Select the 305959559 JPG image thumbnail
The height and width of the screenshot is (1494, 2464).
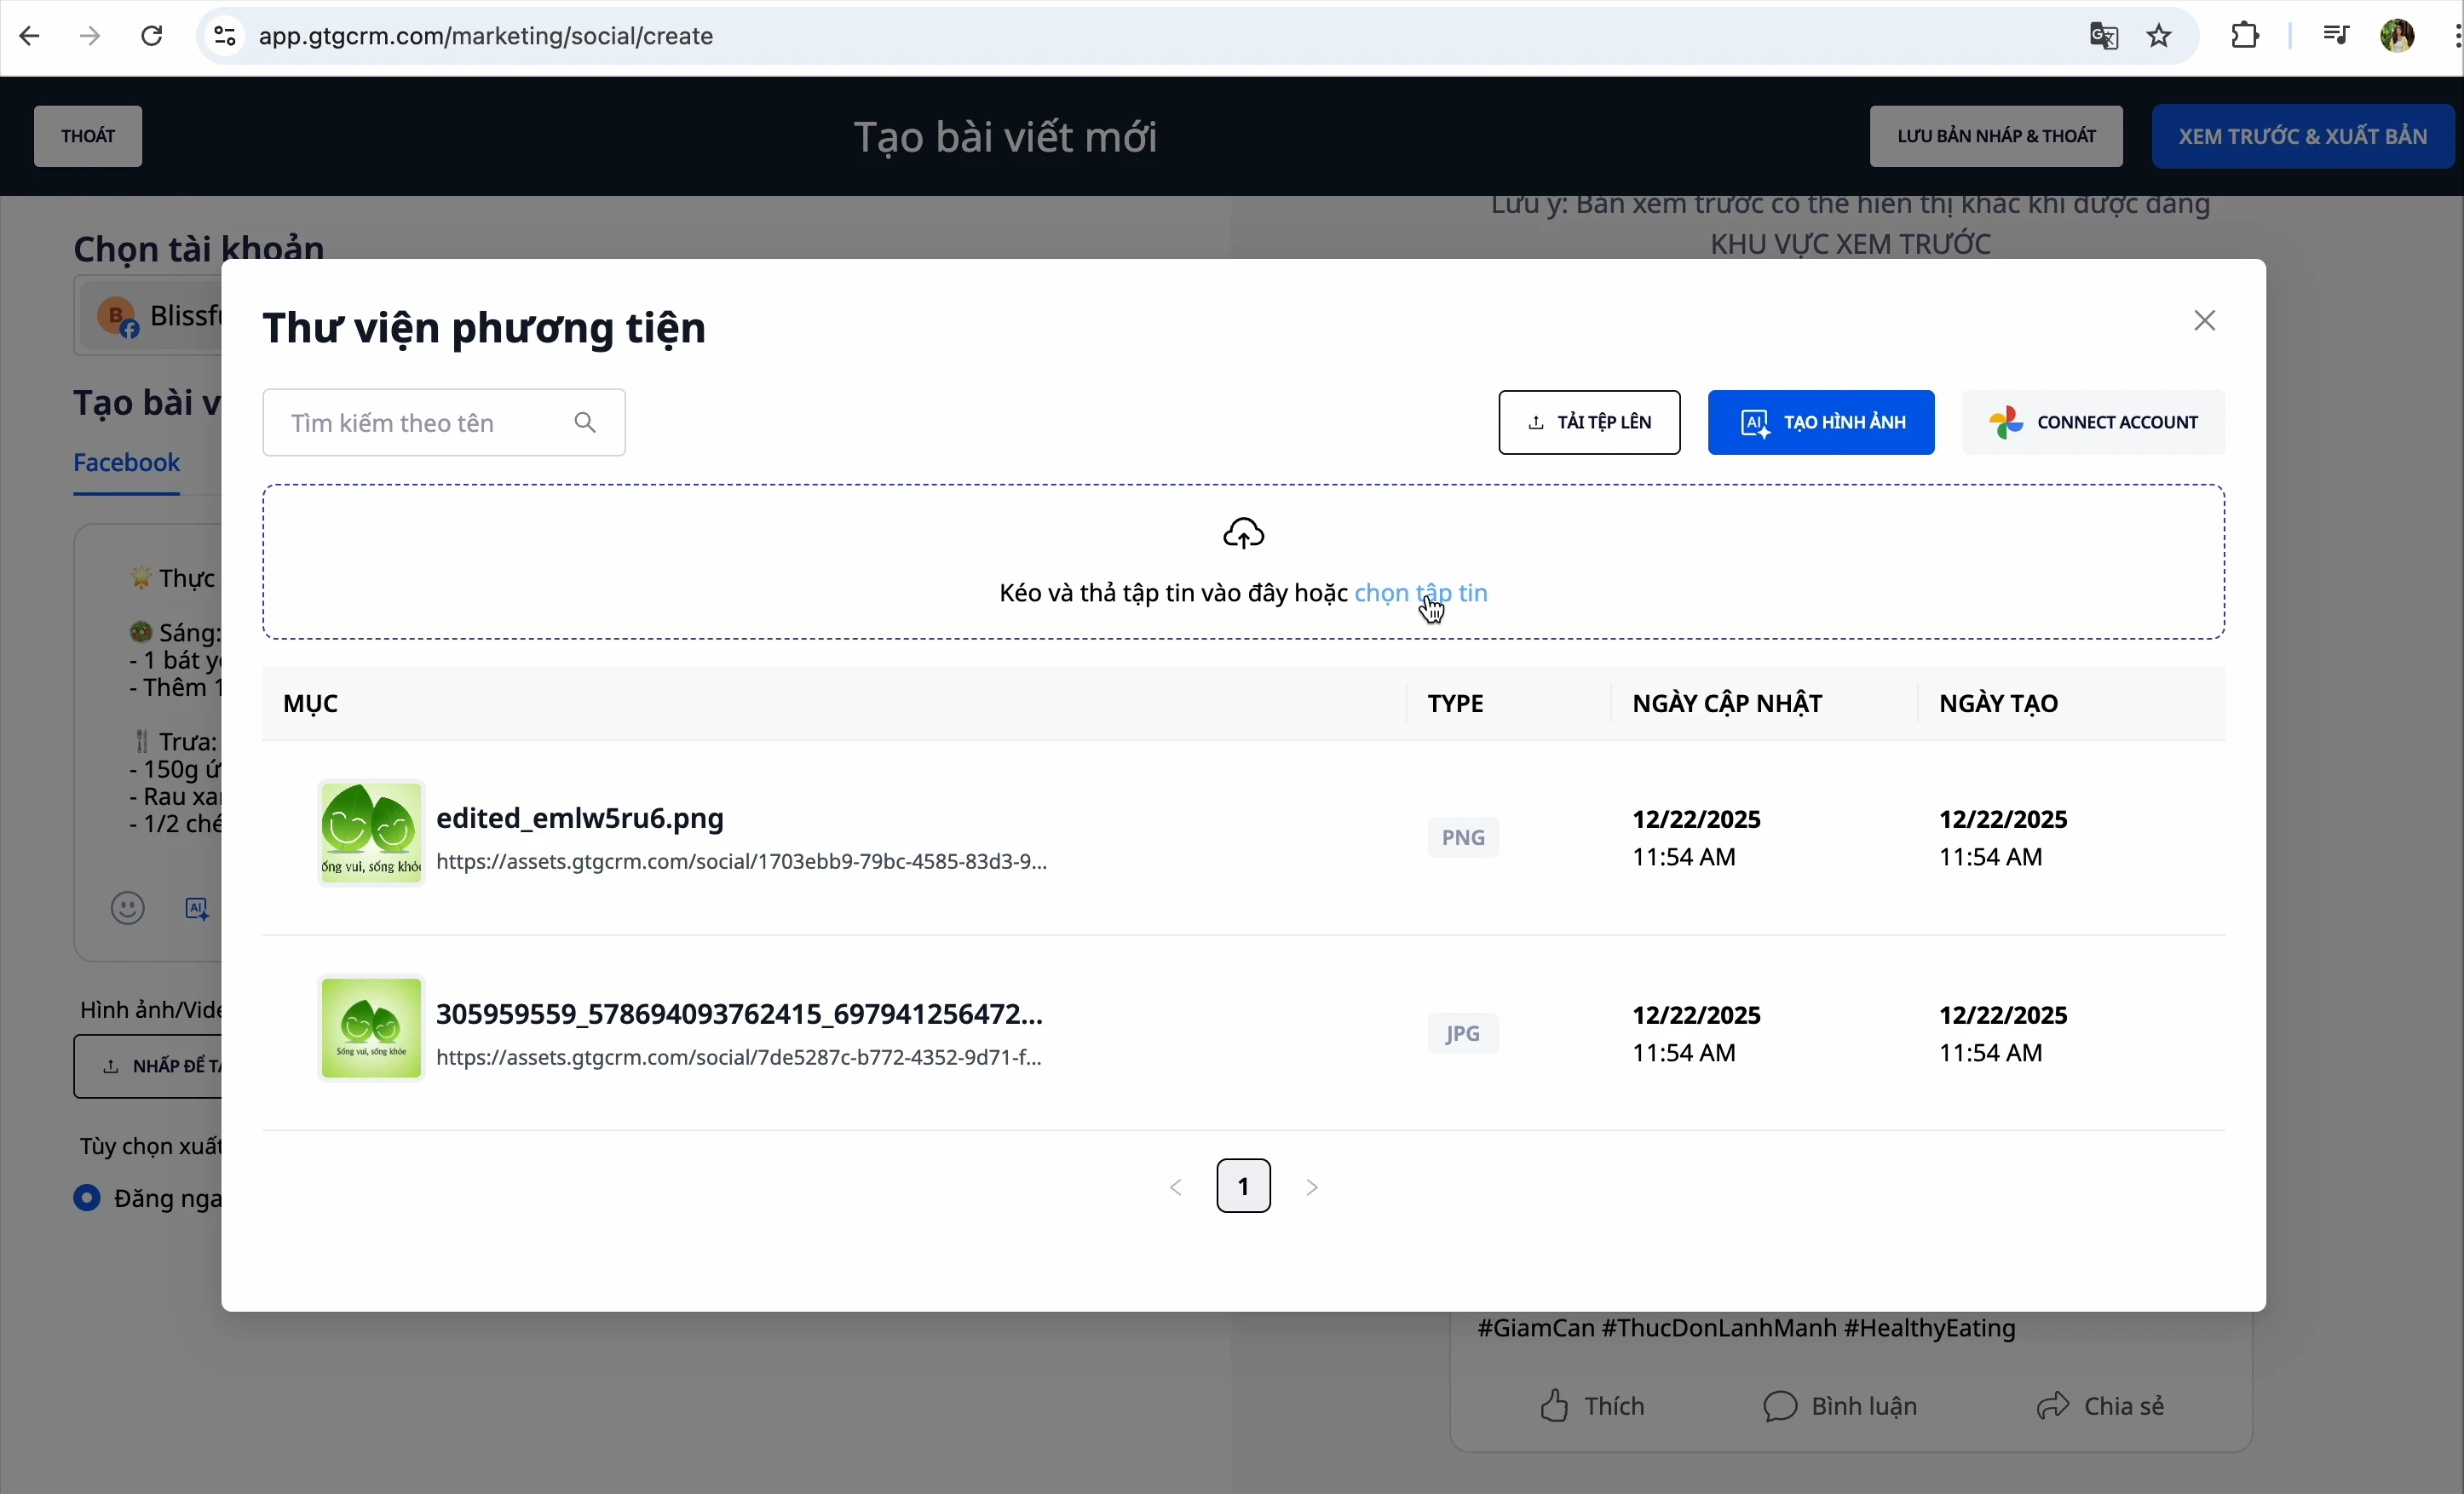(x=371, y=1028)
